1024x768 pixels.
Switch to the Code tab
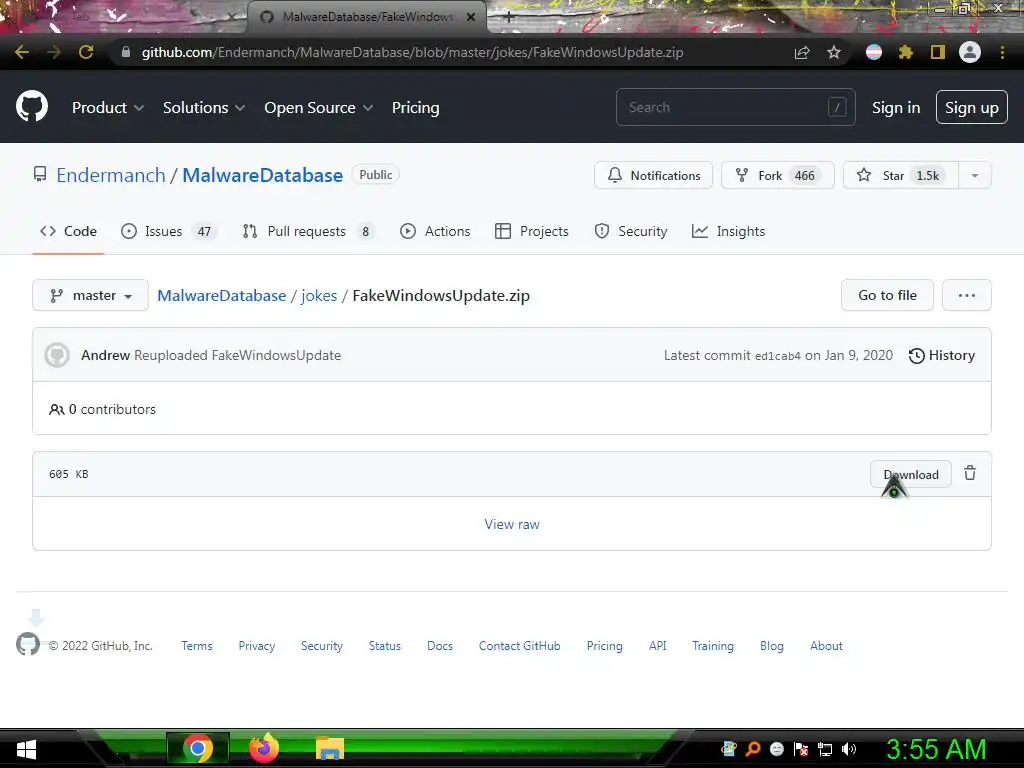(68, 231)
